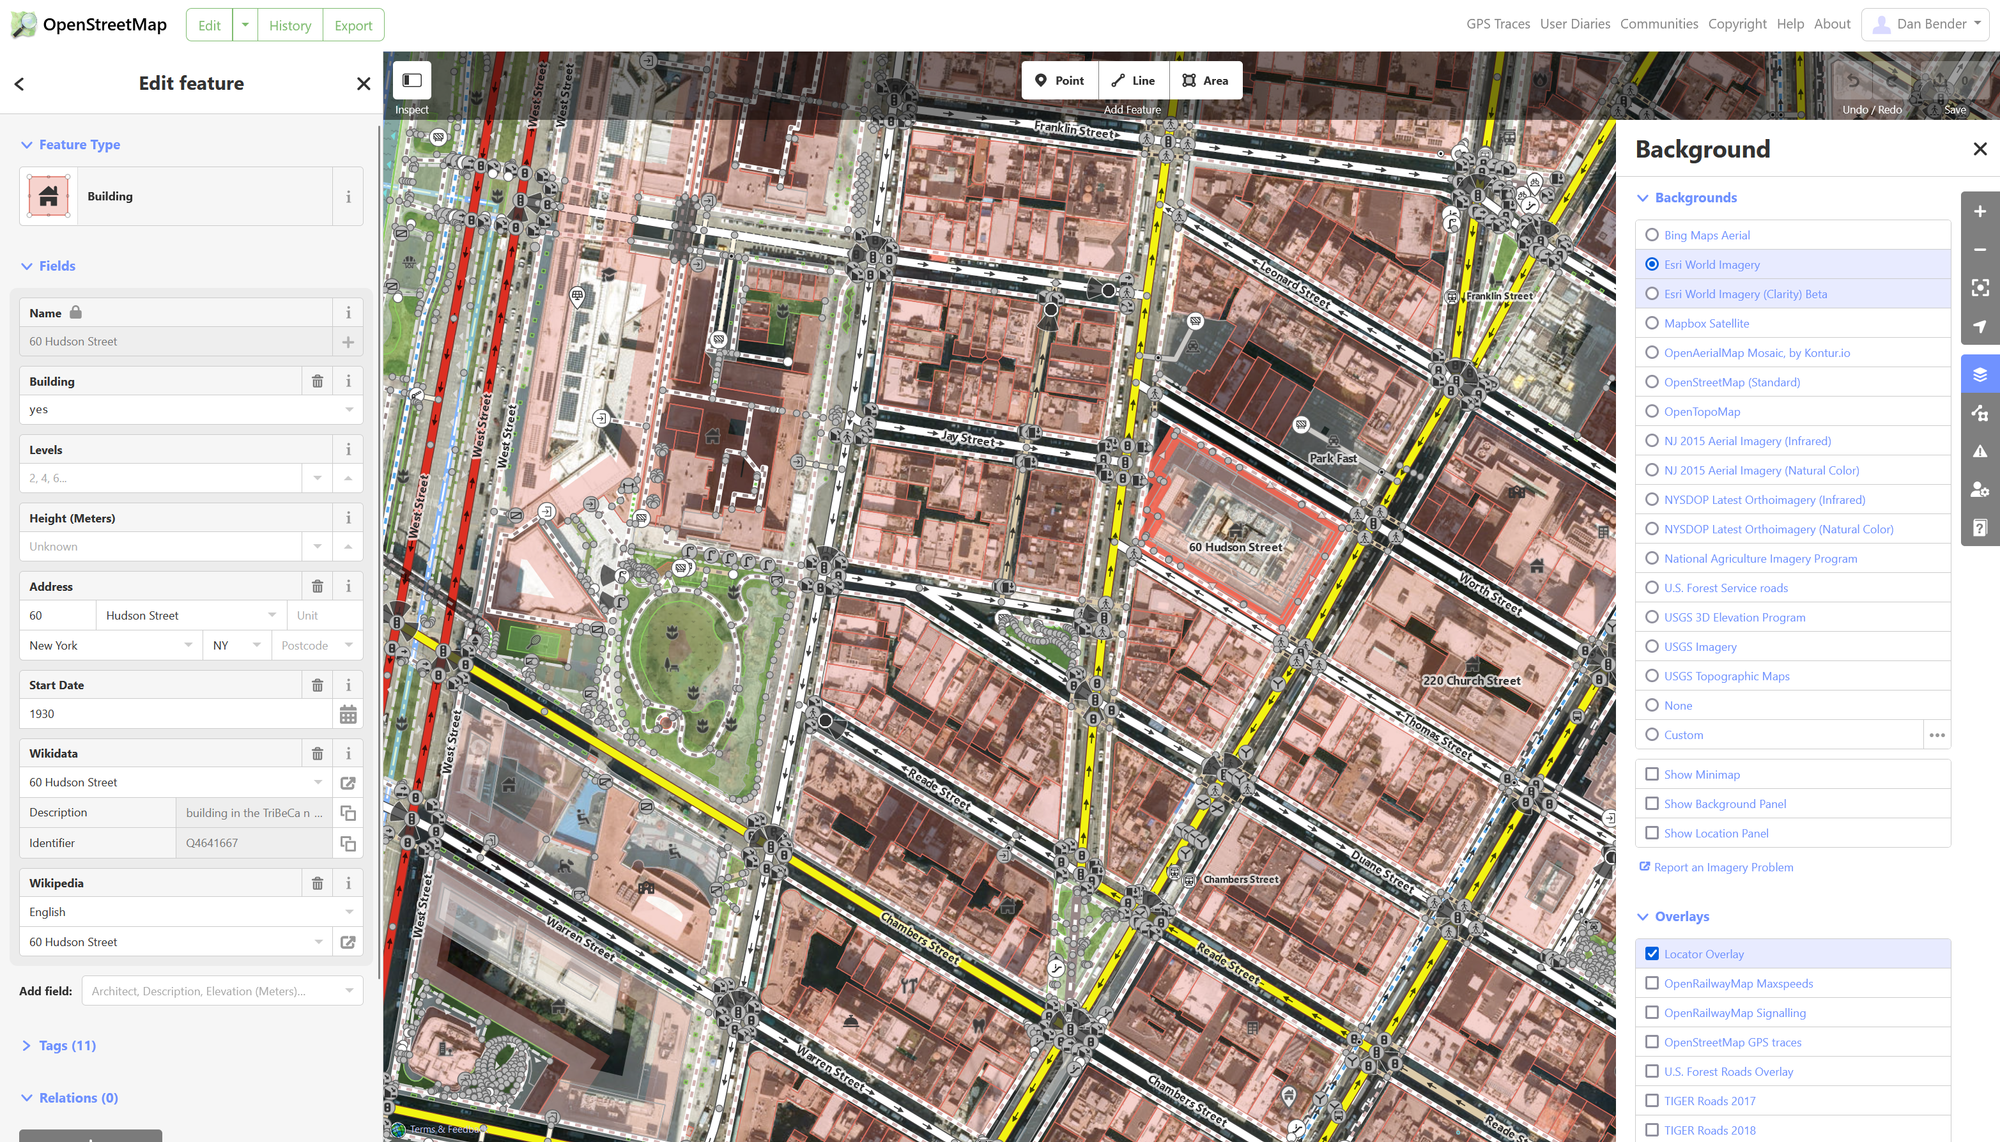Click the zoom in plus icon
The image size is (2000, 1142).
[x=1979, y=211]
